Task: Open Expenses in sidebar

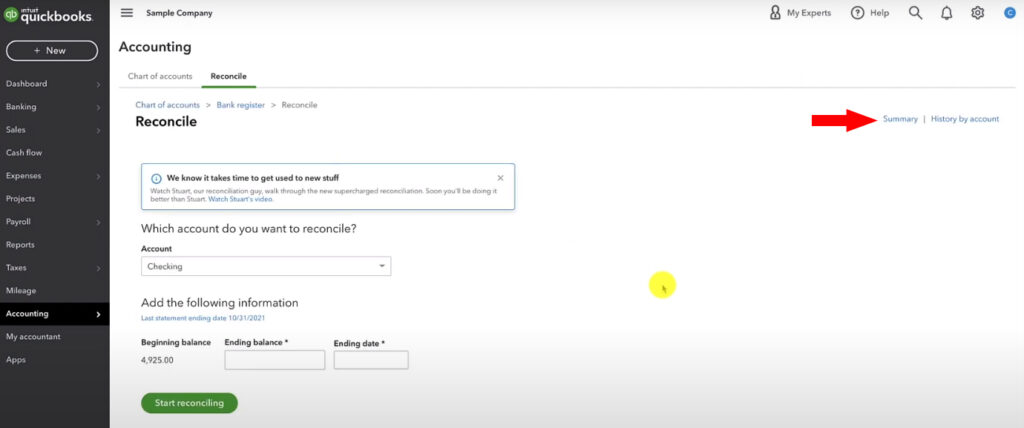Action: pyautogui.click(x=24, y=176)
